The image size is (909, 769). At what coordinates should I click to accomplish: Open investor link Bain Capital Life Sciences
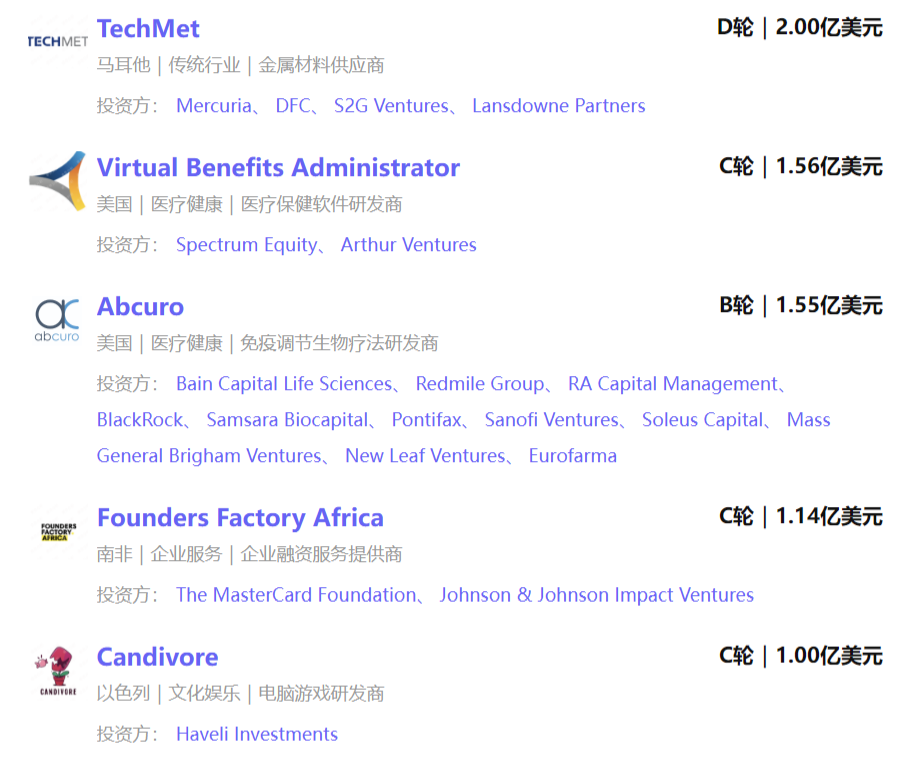coord(284,384)
